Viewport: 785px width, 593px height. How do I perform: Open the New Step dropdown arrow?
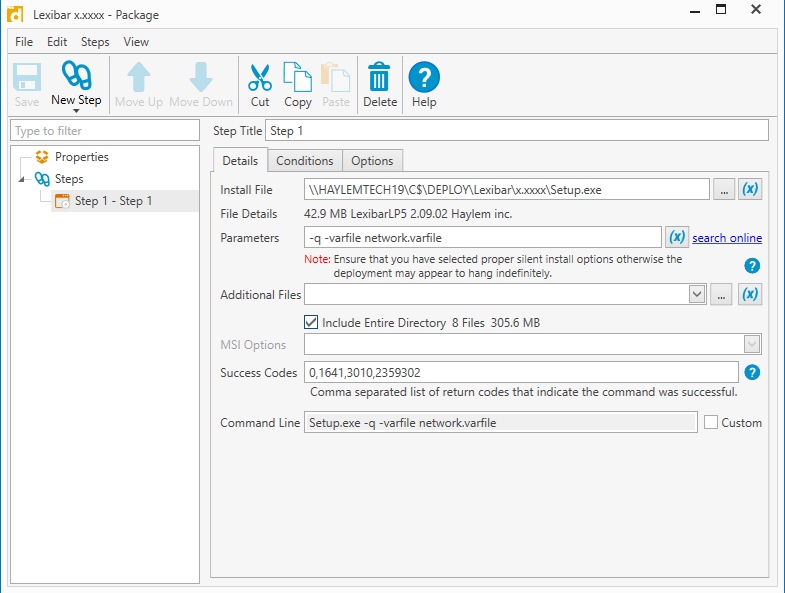[x=76, y=110]
